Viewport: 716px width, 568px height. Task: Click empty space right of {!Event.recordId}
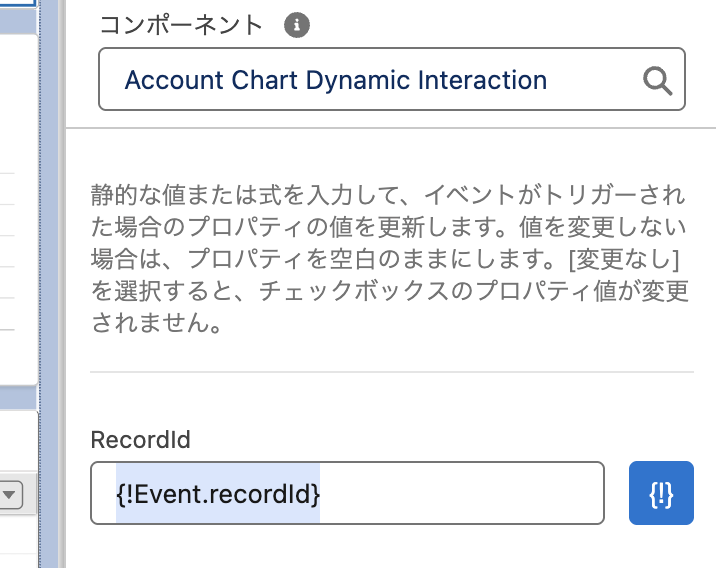[460, 493]
